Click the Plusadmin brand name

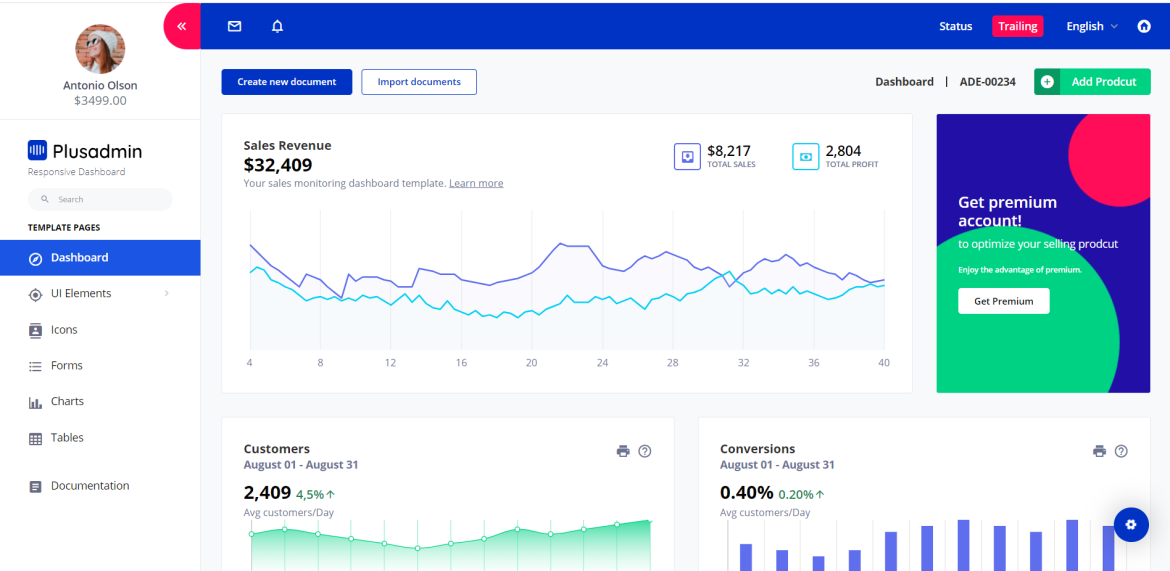point(97,152)
